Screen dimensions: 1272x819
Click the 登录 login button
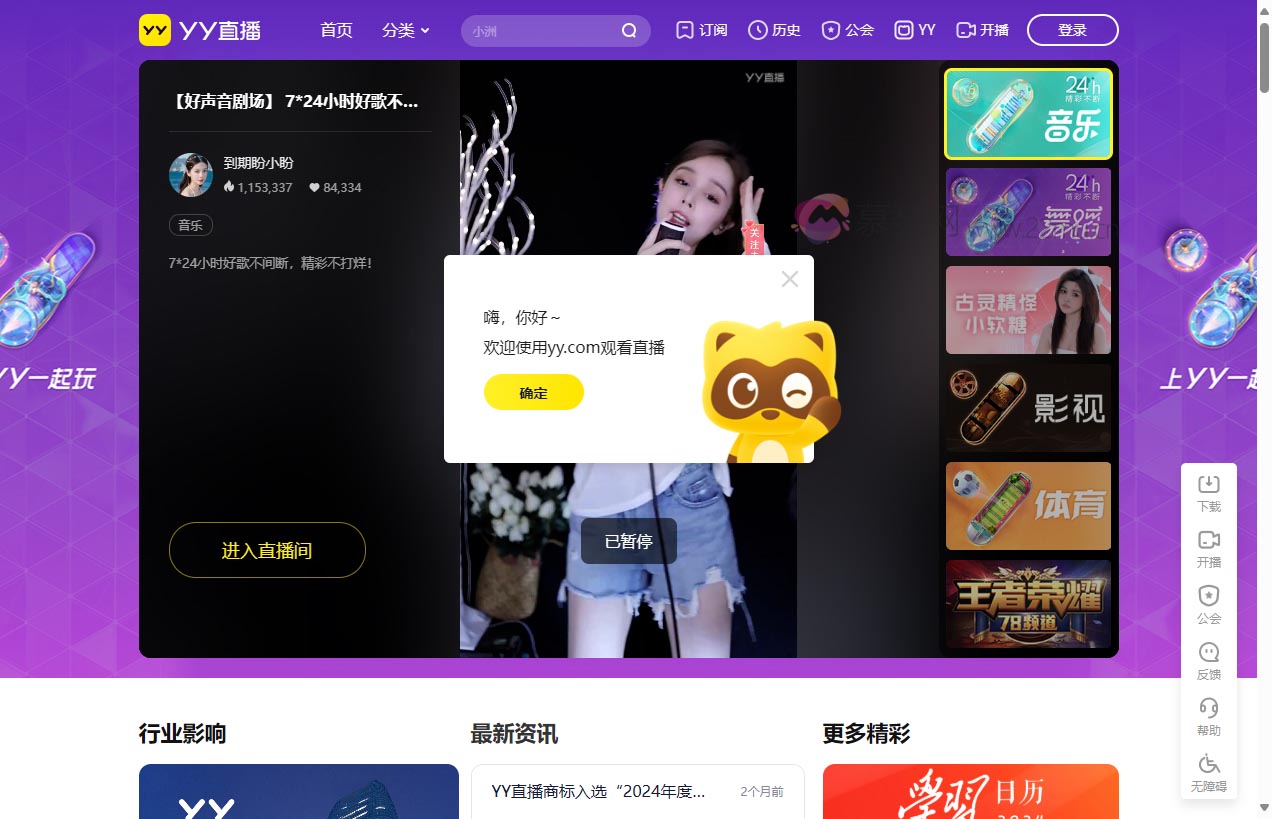(1072, 31)
